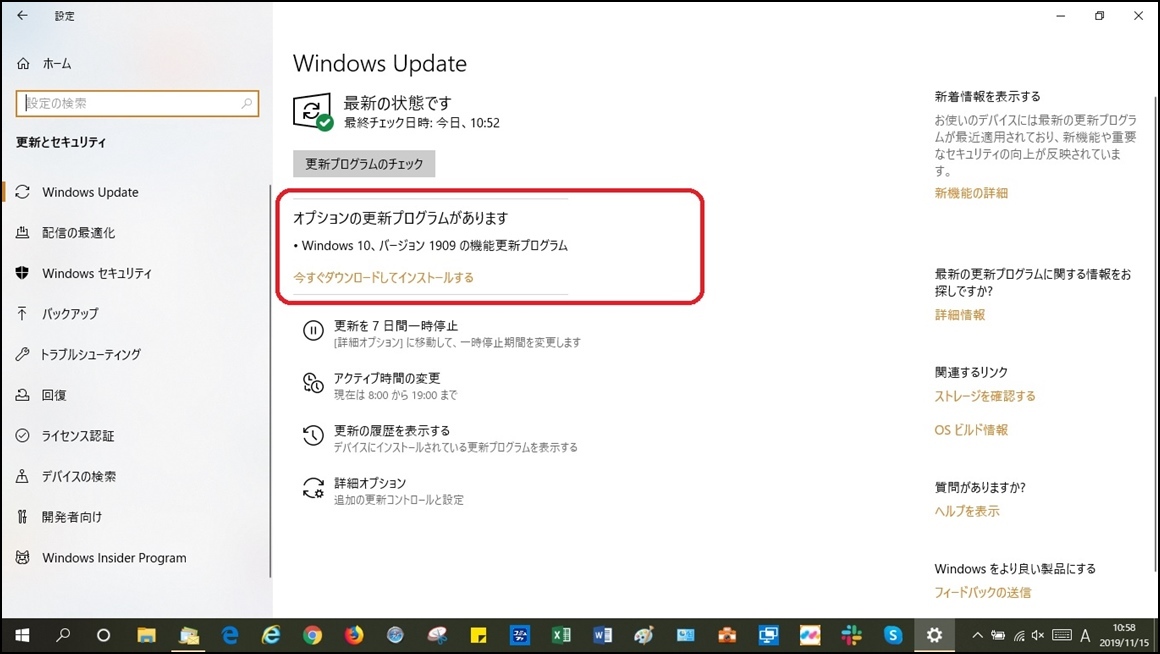1160x654 pixels.
Task: Click the sidebar scrollbar
Action: point(270,381)
